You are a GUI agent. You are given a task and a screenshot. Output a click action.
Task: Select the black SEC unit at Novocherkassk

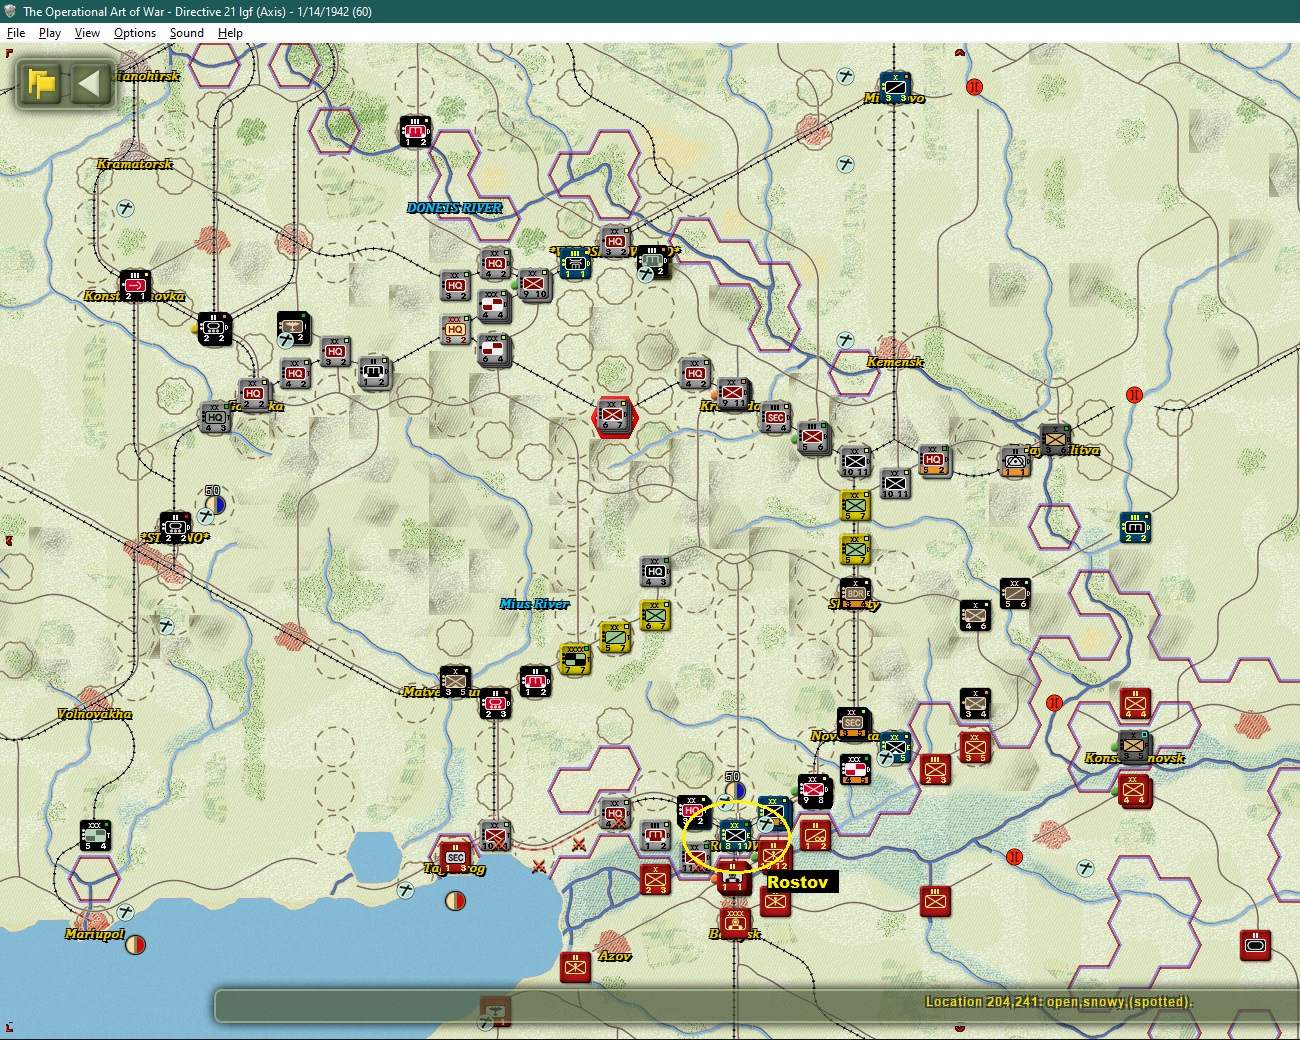click(853, 724)
